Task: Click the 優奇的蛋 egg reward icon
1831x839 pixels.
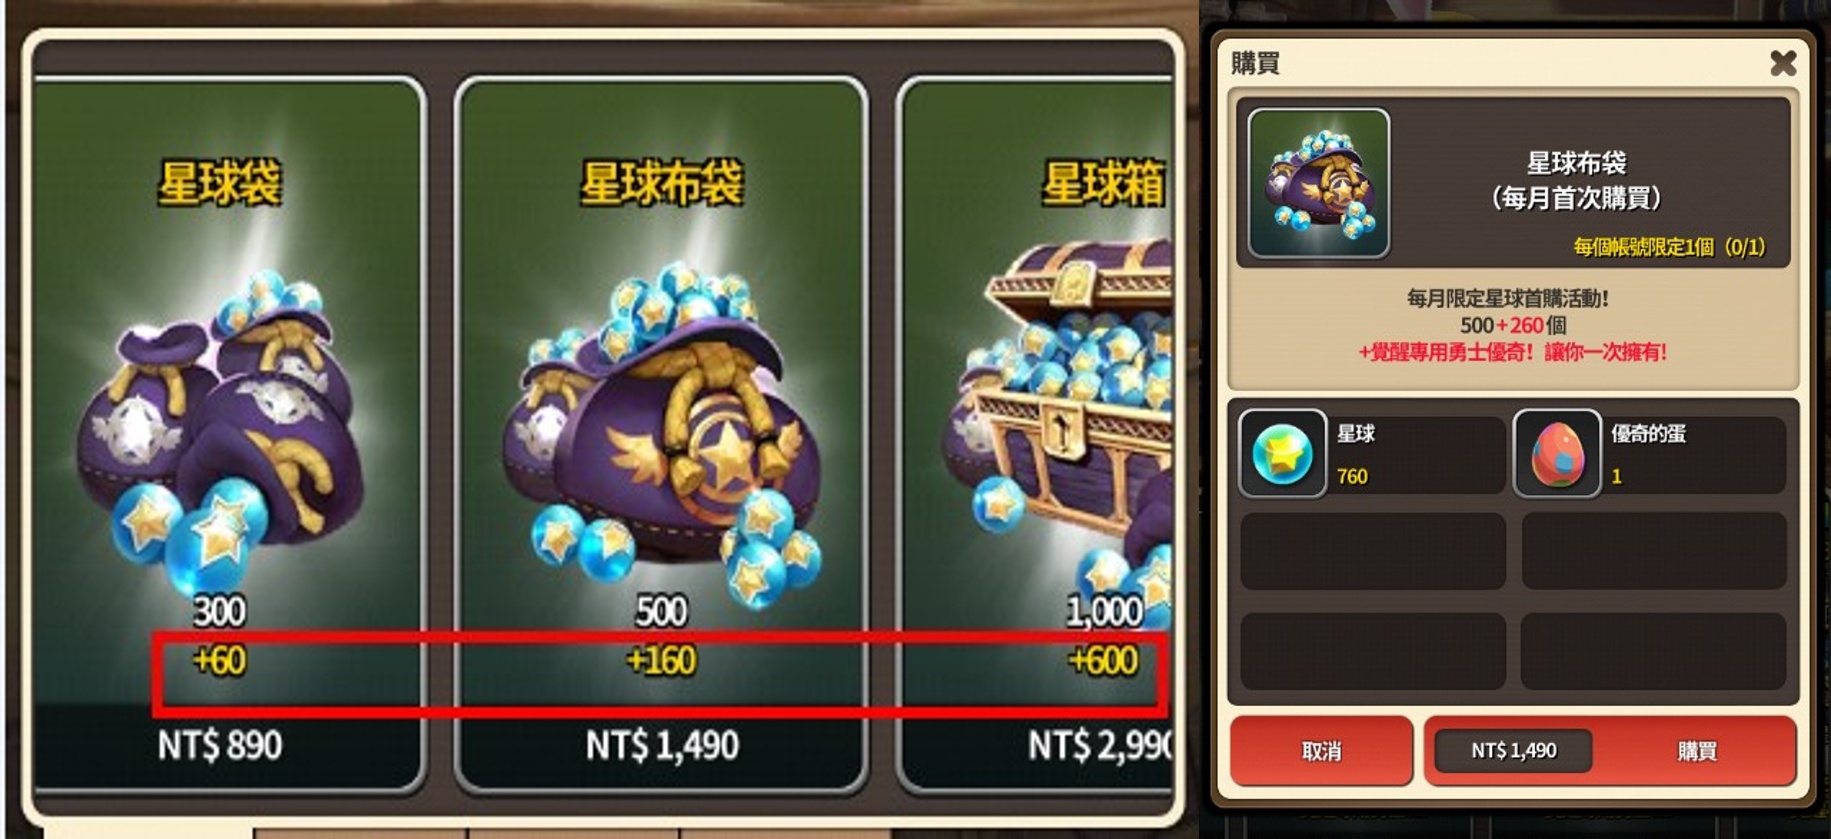Action: point(1557,453)
